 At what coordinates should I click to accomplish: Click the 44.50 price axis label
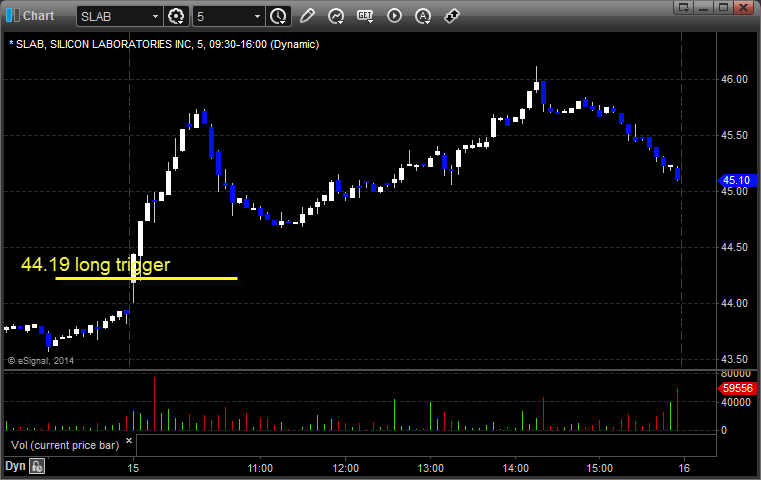[734, 248]
